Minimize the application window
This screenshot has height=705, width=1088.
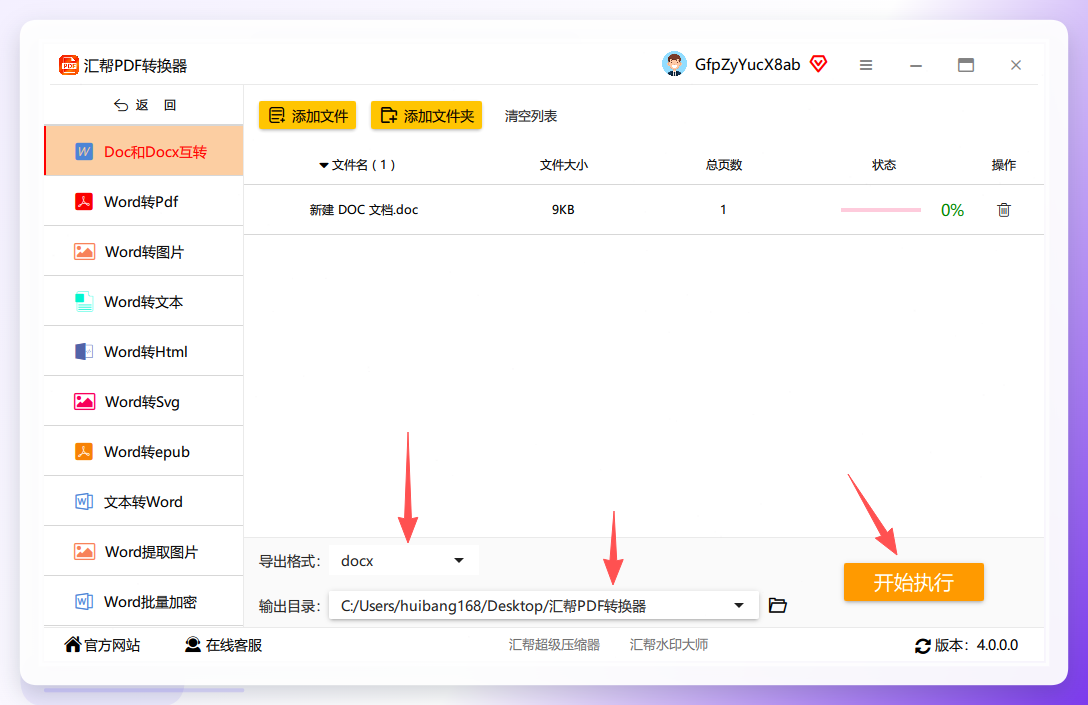[916, 65]
